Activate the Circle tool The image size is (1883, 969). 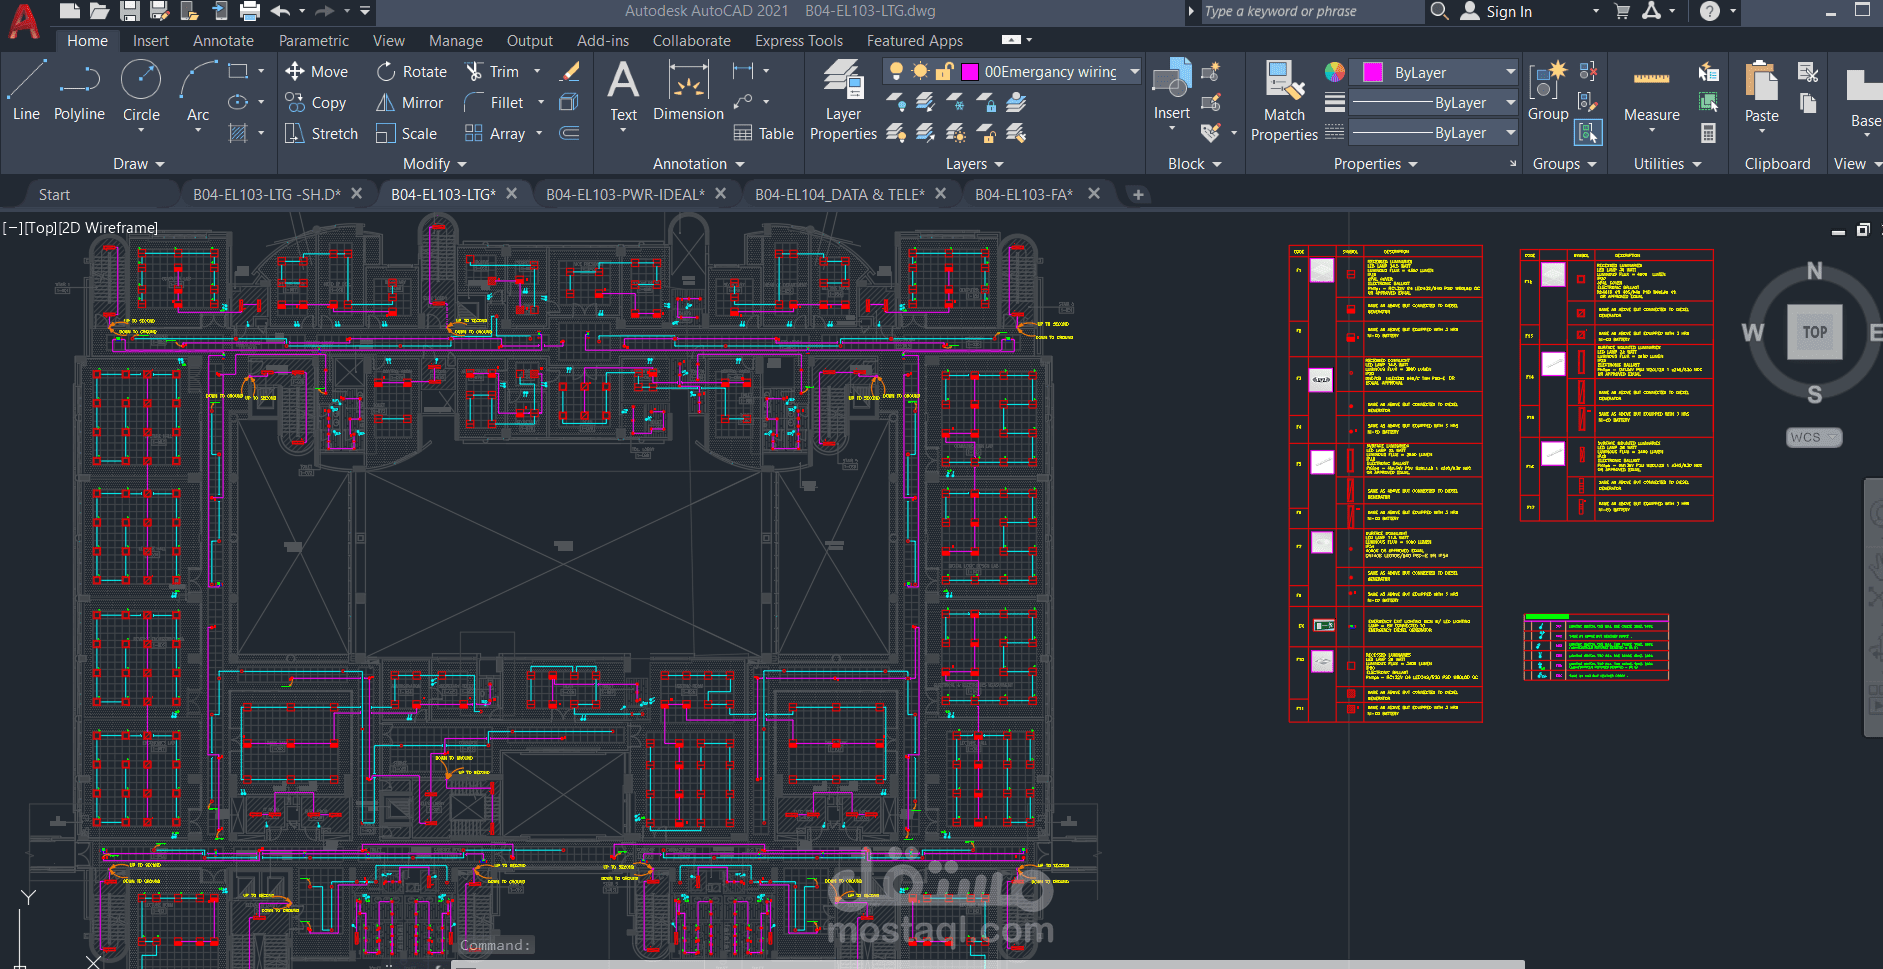[x=141, y=91]
